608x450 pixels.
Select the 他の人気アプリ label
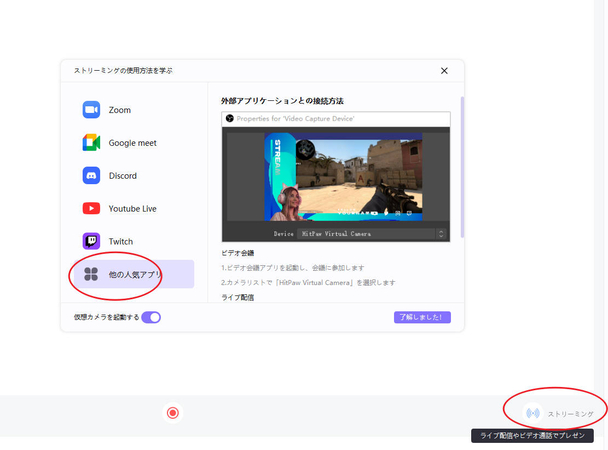pos(135,275)
